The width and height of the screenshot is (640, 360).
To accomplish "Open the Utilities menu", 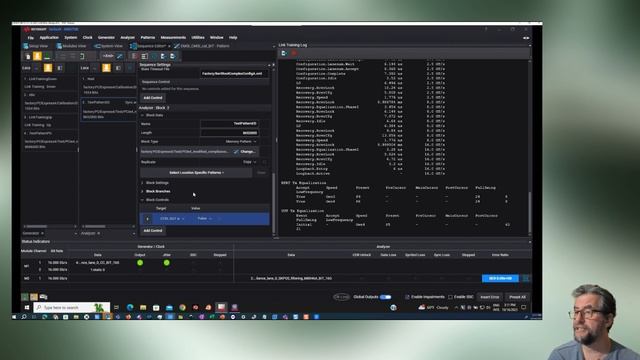I will click(198, 38).
